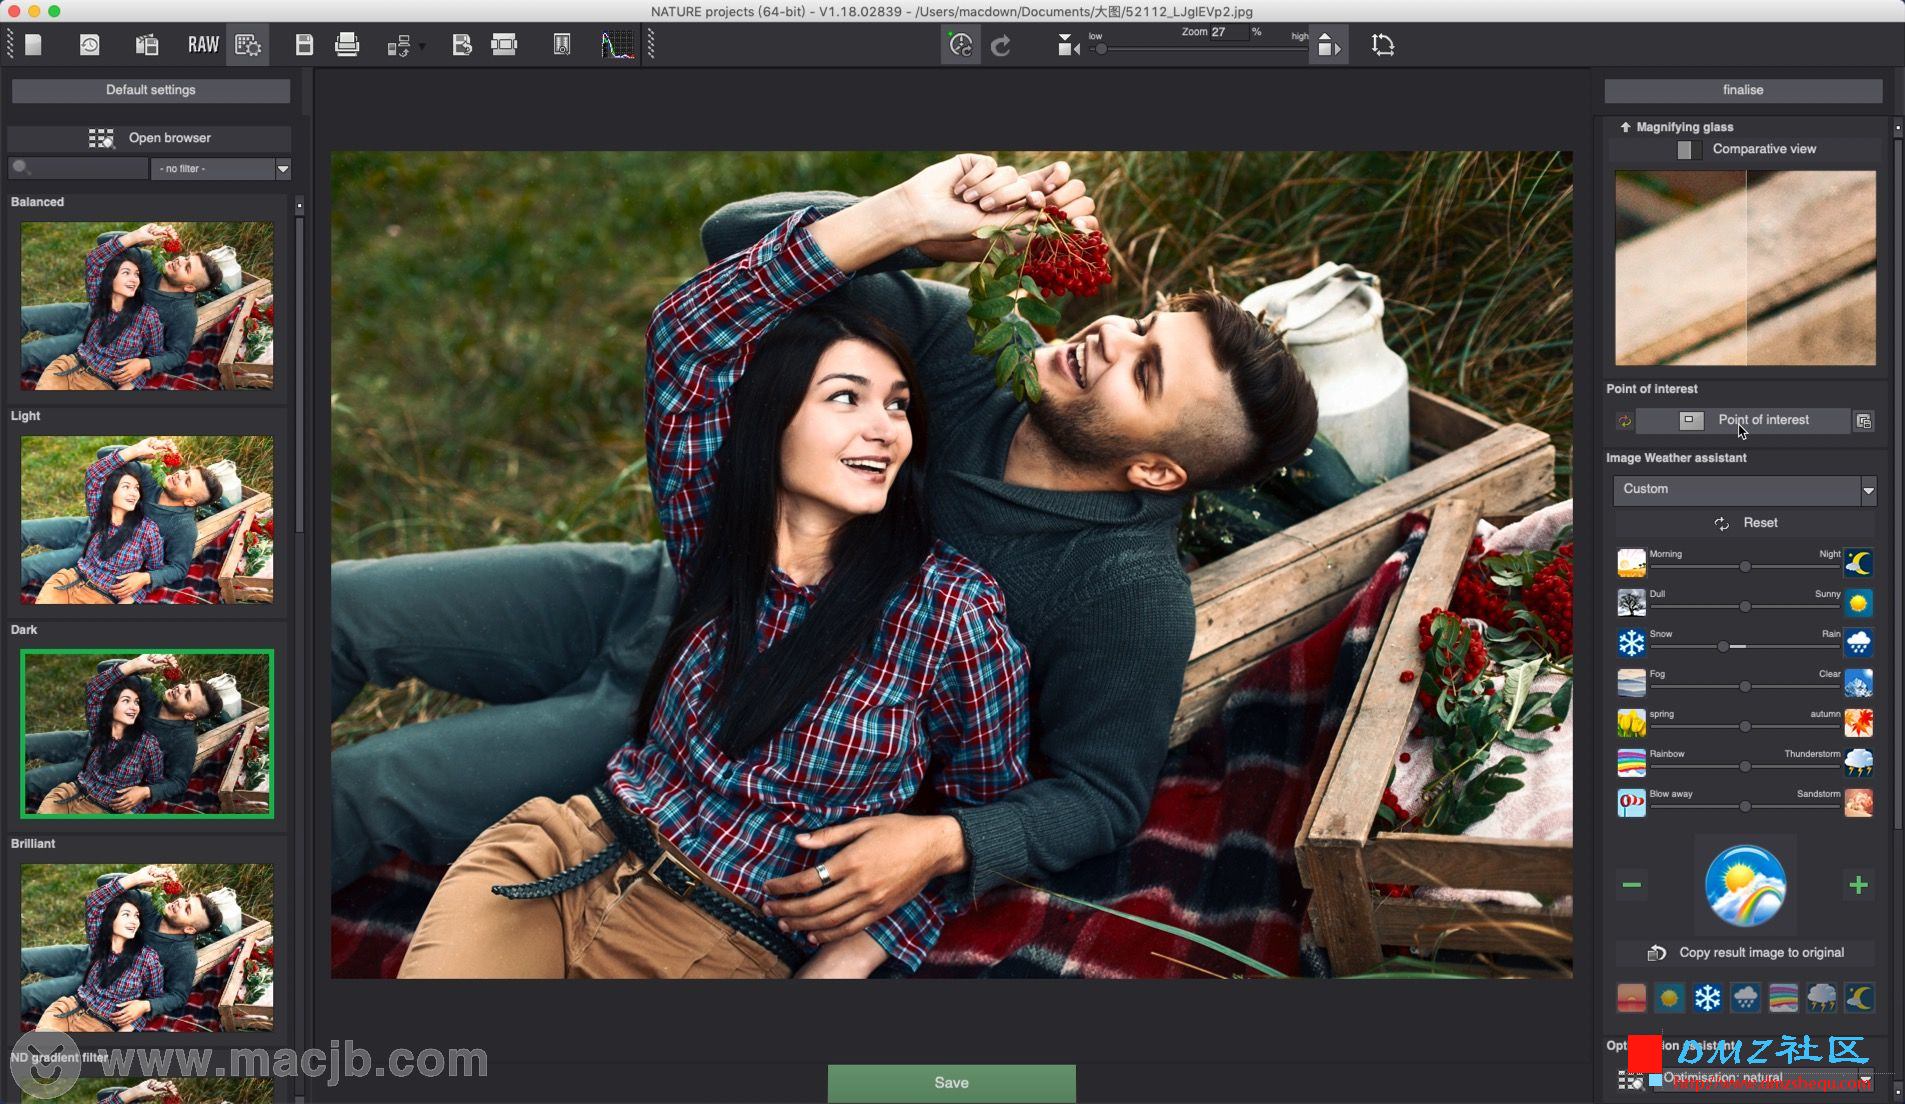The image size is (1905, 1104).
Task: Reset the Image Weather assistant
Action: (1745, 523)
